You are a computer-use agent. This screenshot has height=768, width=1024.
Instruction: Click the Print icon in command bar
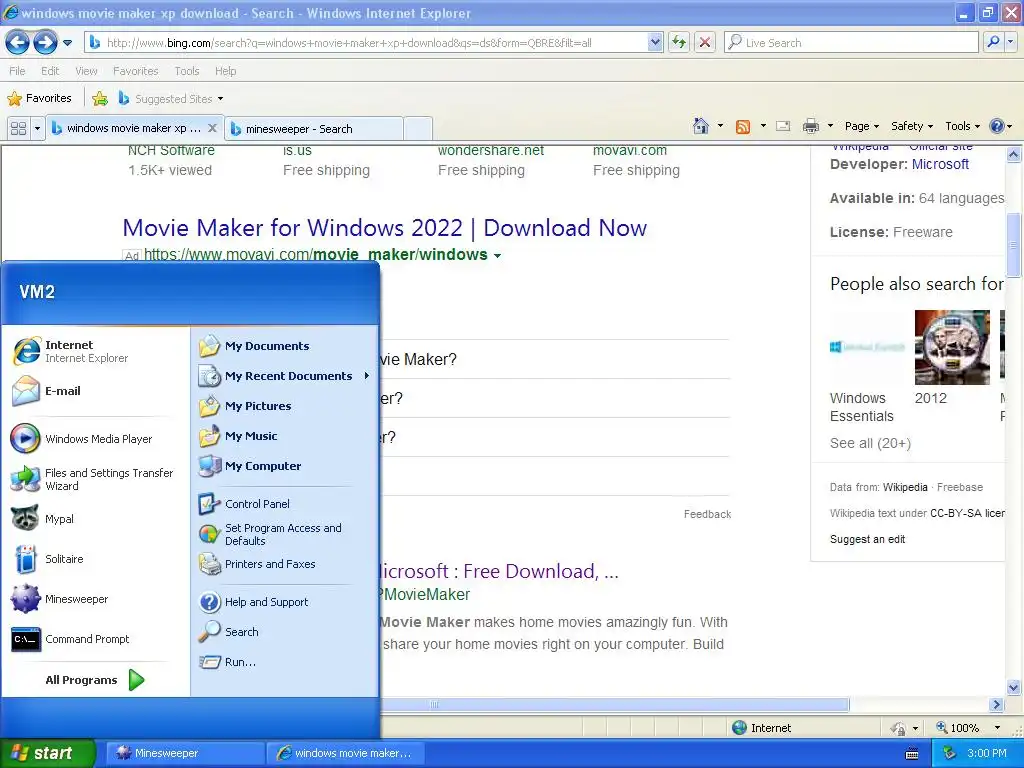pos(810,126)
